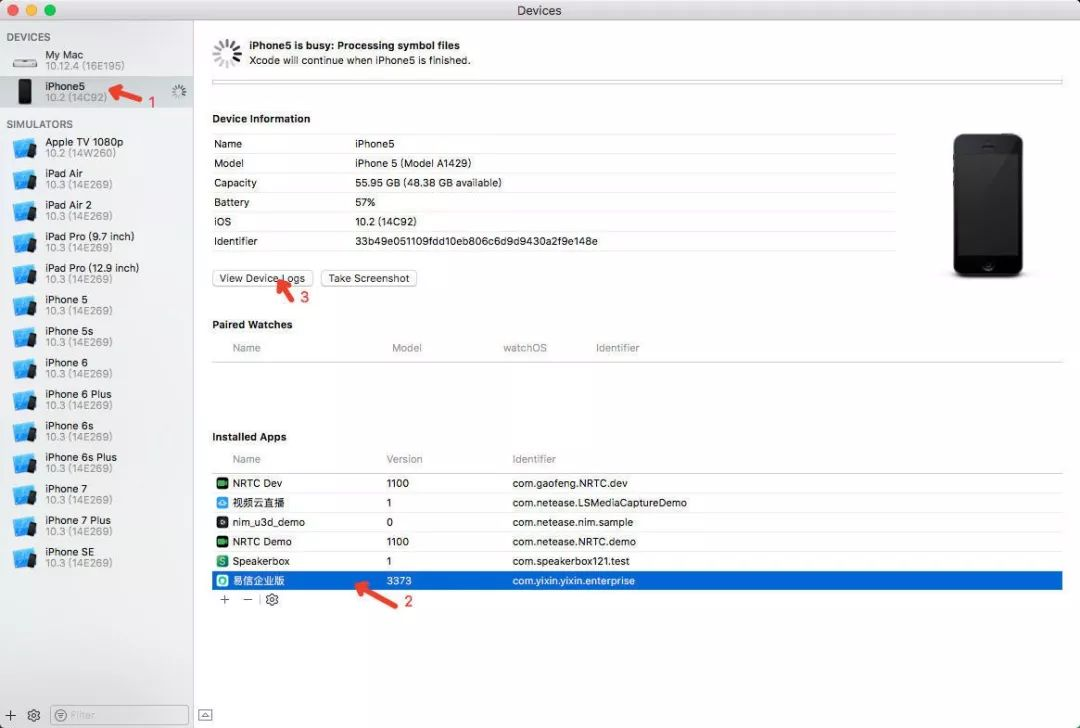Click the Model value iPhone 5 (Model A1429)
Image resolution: width=1080 pixels, height=728 pixels.
(413, 163)
